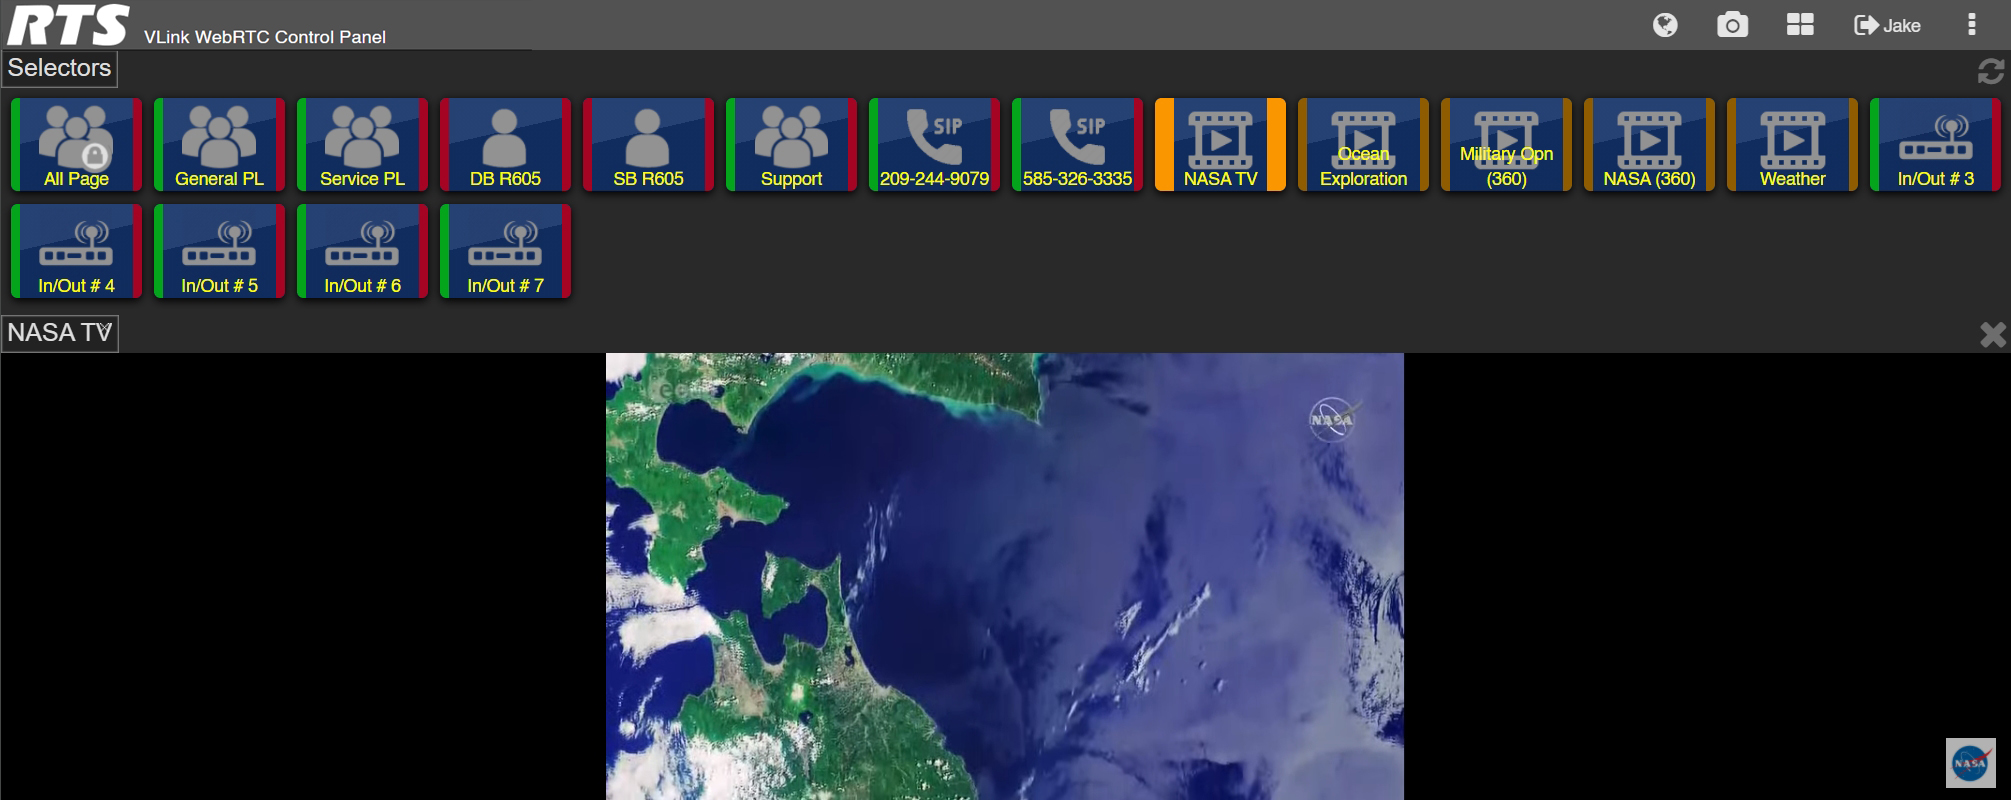Toggle red talk bar on Service PL

[x=423, y=144]
